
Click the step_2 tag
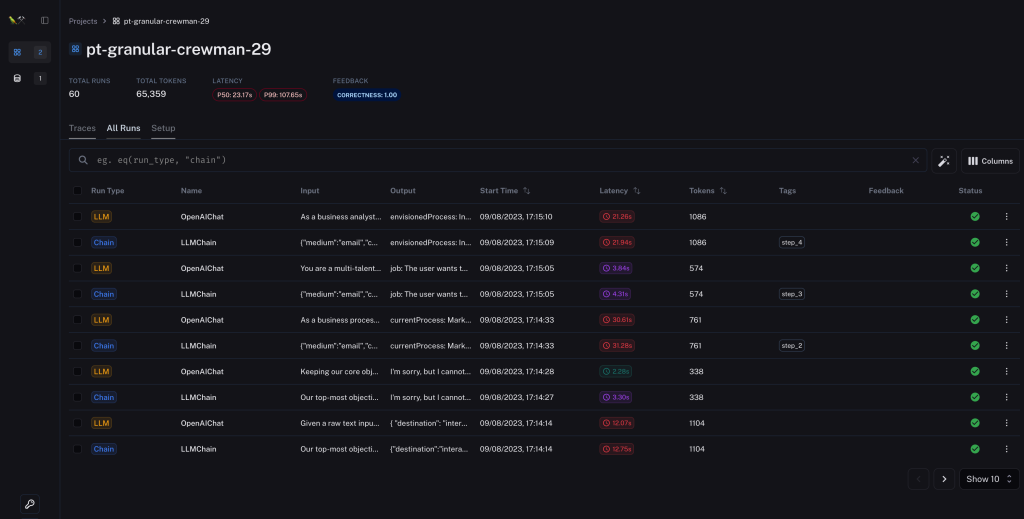[792, 345]
